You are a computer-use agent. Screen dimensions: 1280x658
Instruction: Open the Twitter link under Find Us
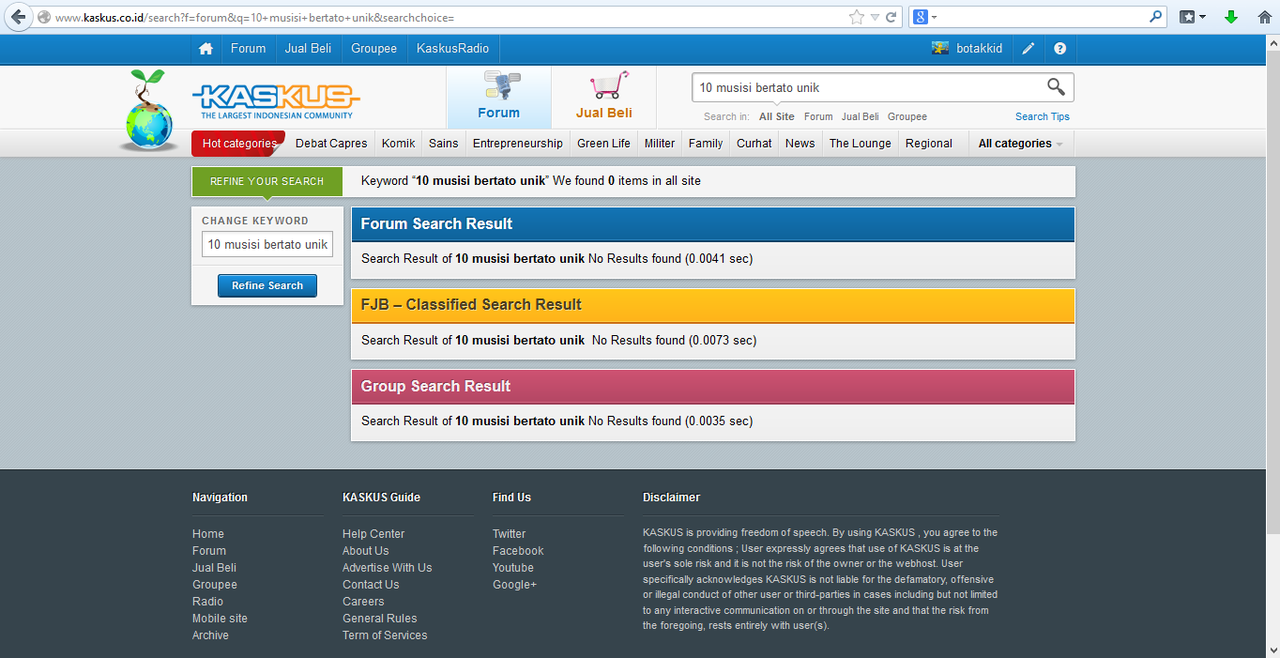[509, 534]
